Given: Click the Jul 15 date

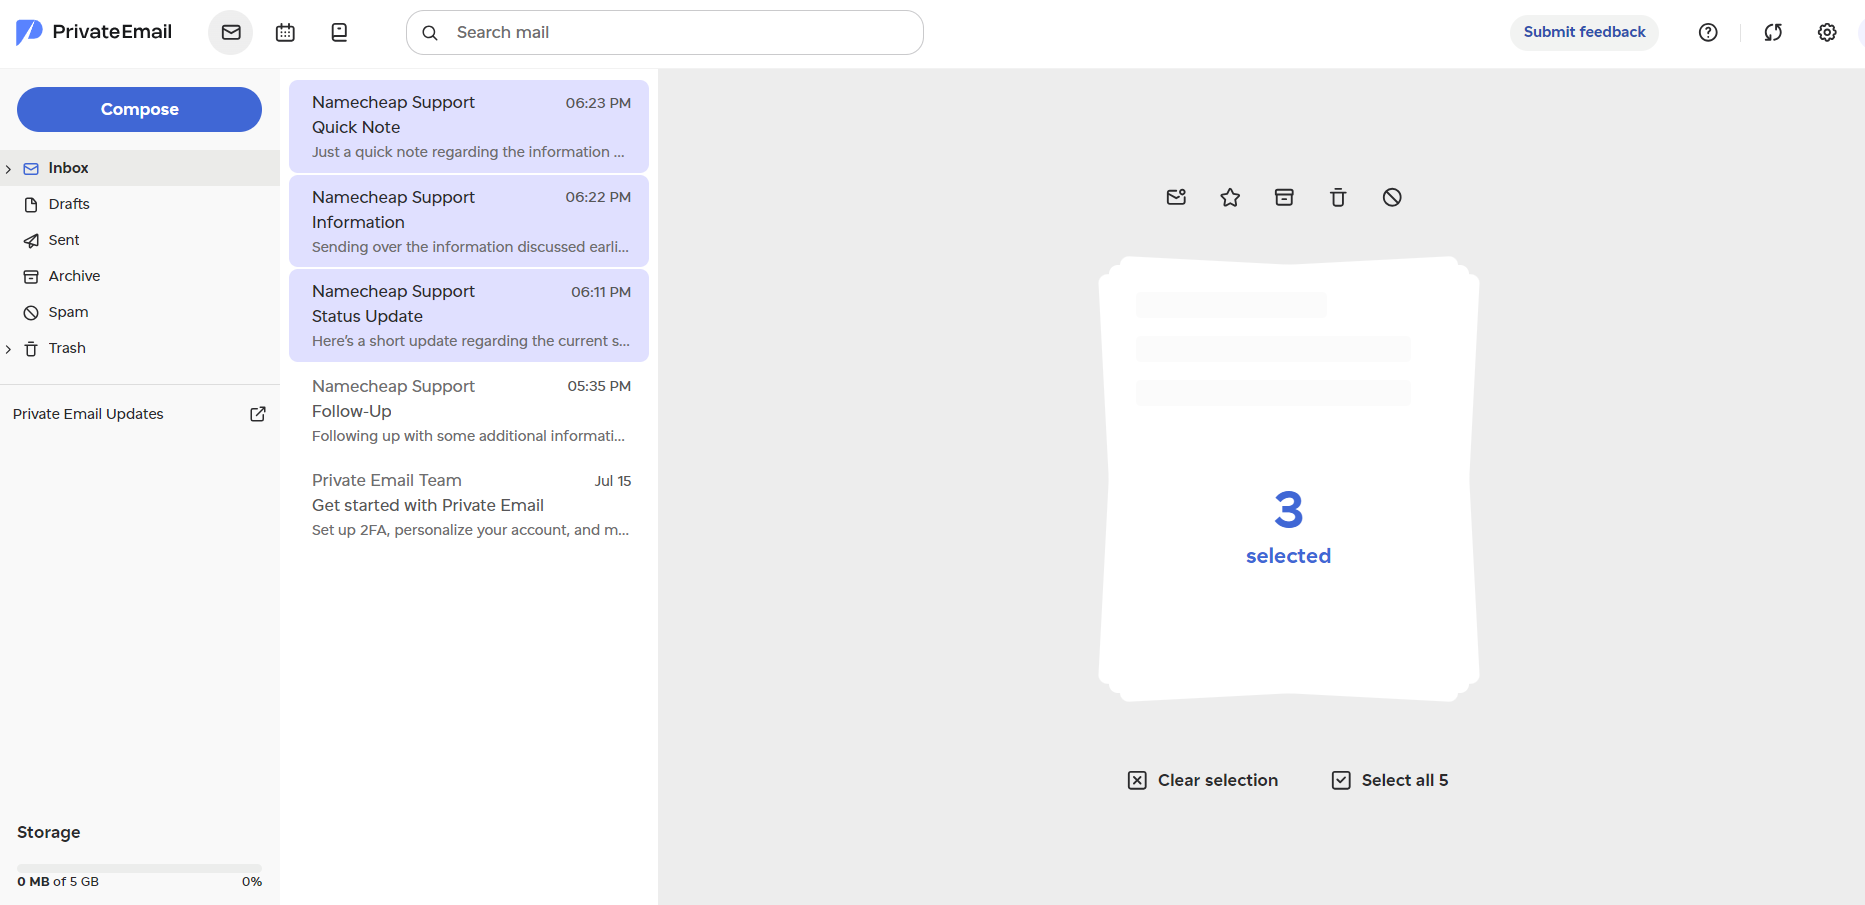Looking at the screenshot, I should (613, 481).
